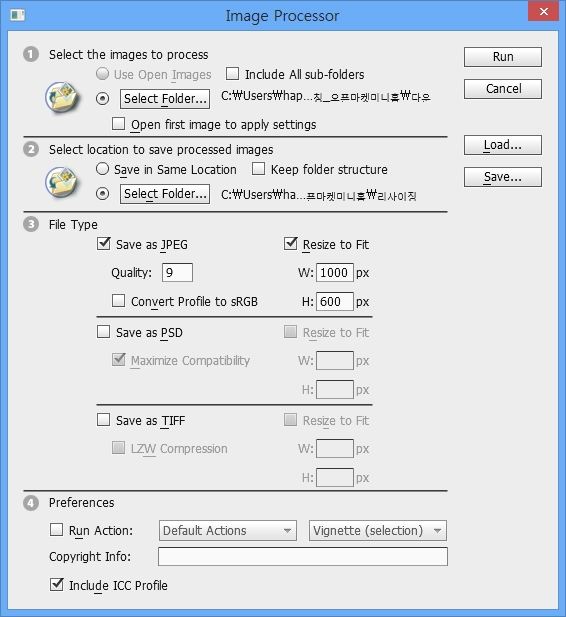
Task: Check the Save as PSD option
Action: (104, 332)
